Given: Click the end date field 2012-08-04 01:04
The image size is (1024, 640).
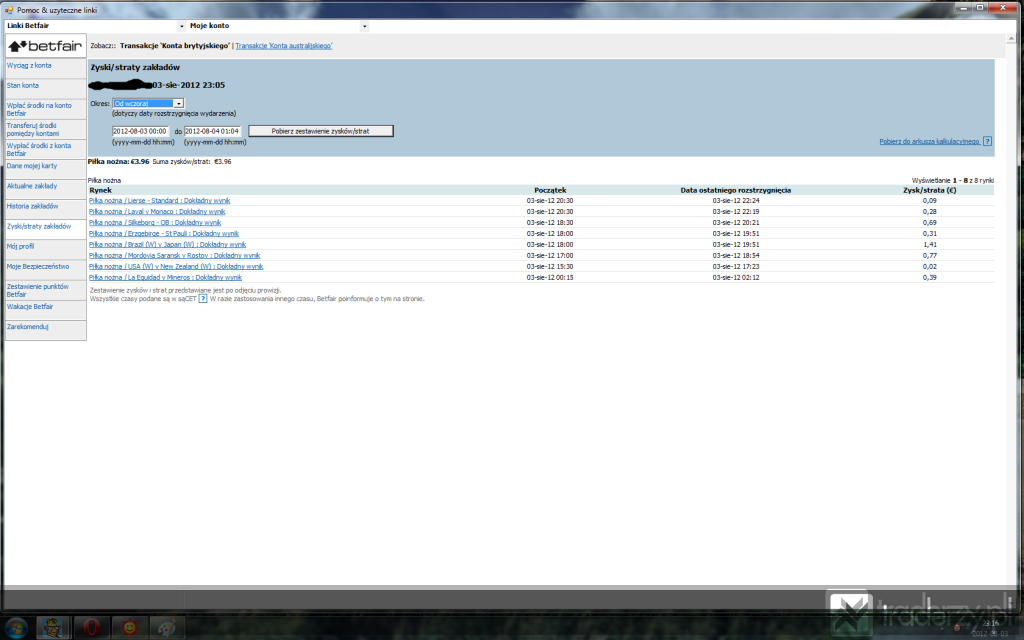Looking at the screenshot, I should 212,131.
